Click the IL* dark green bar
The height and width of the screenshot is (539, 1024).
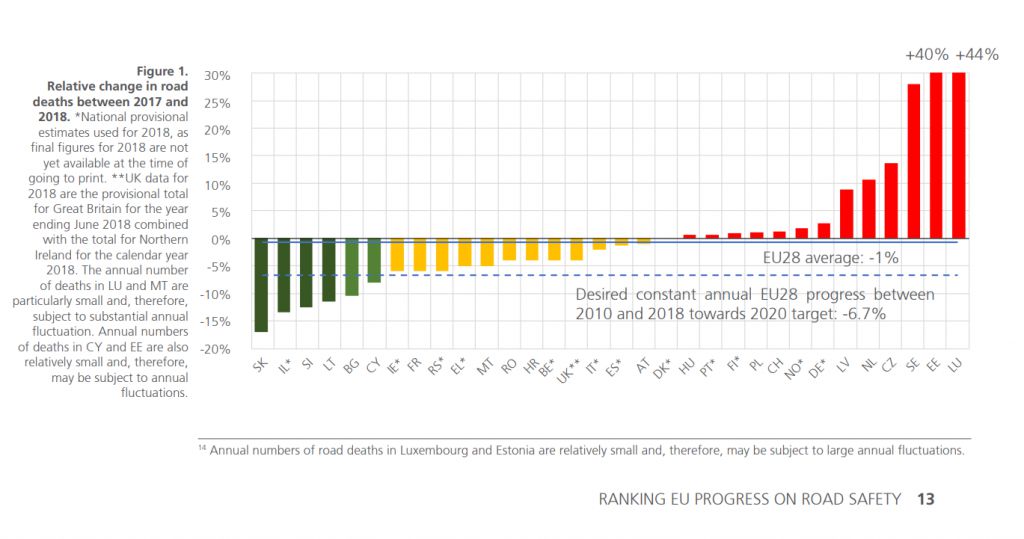click(283, 276)
